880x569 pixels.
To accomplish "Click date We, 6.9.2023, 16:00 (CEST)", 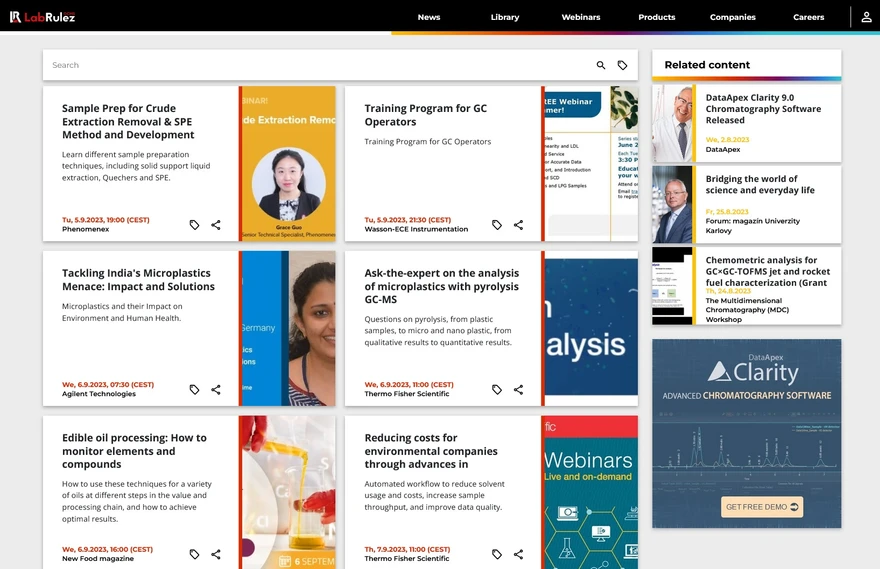I will [107, 549].
